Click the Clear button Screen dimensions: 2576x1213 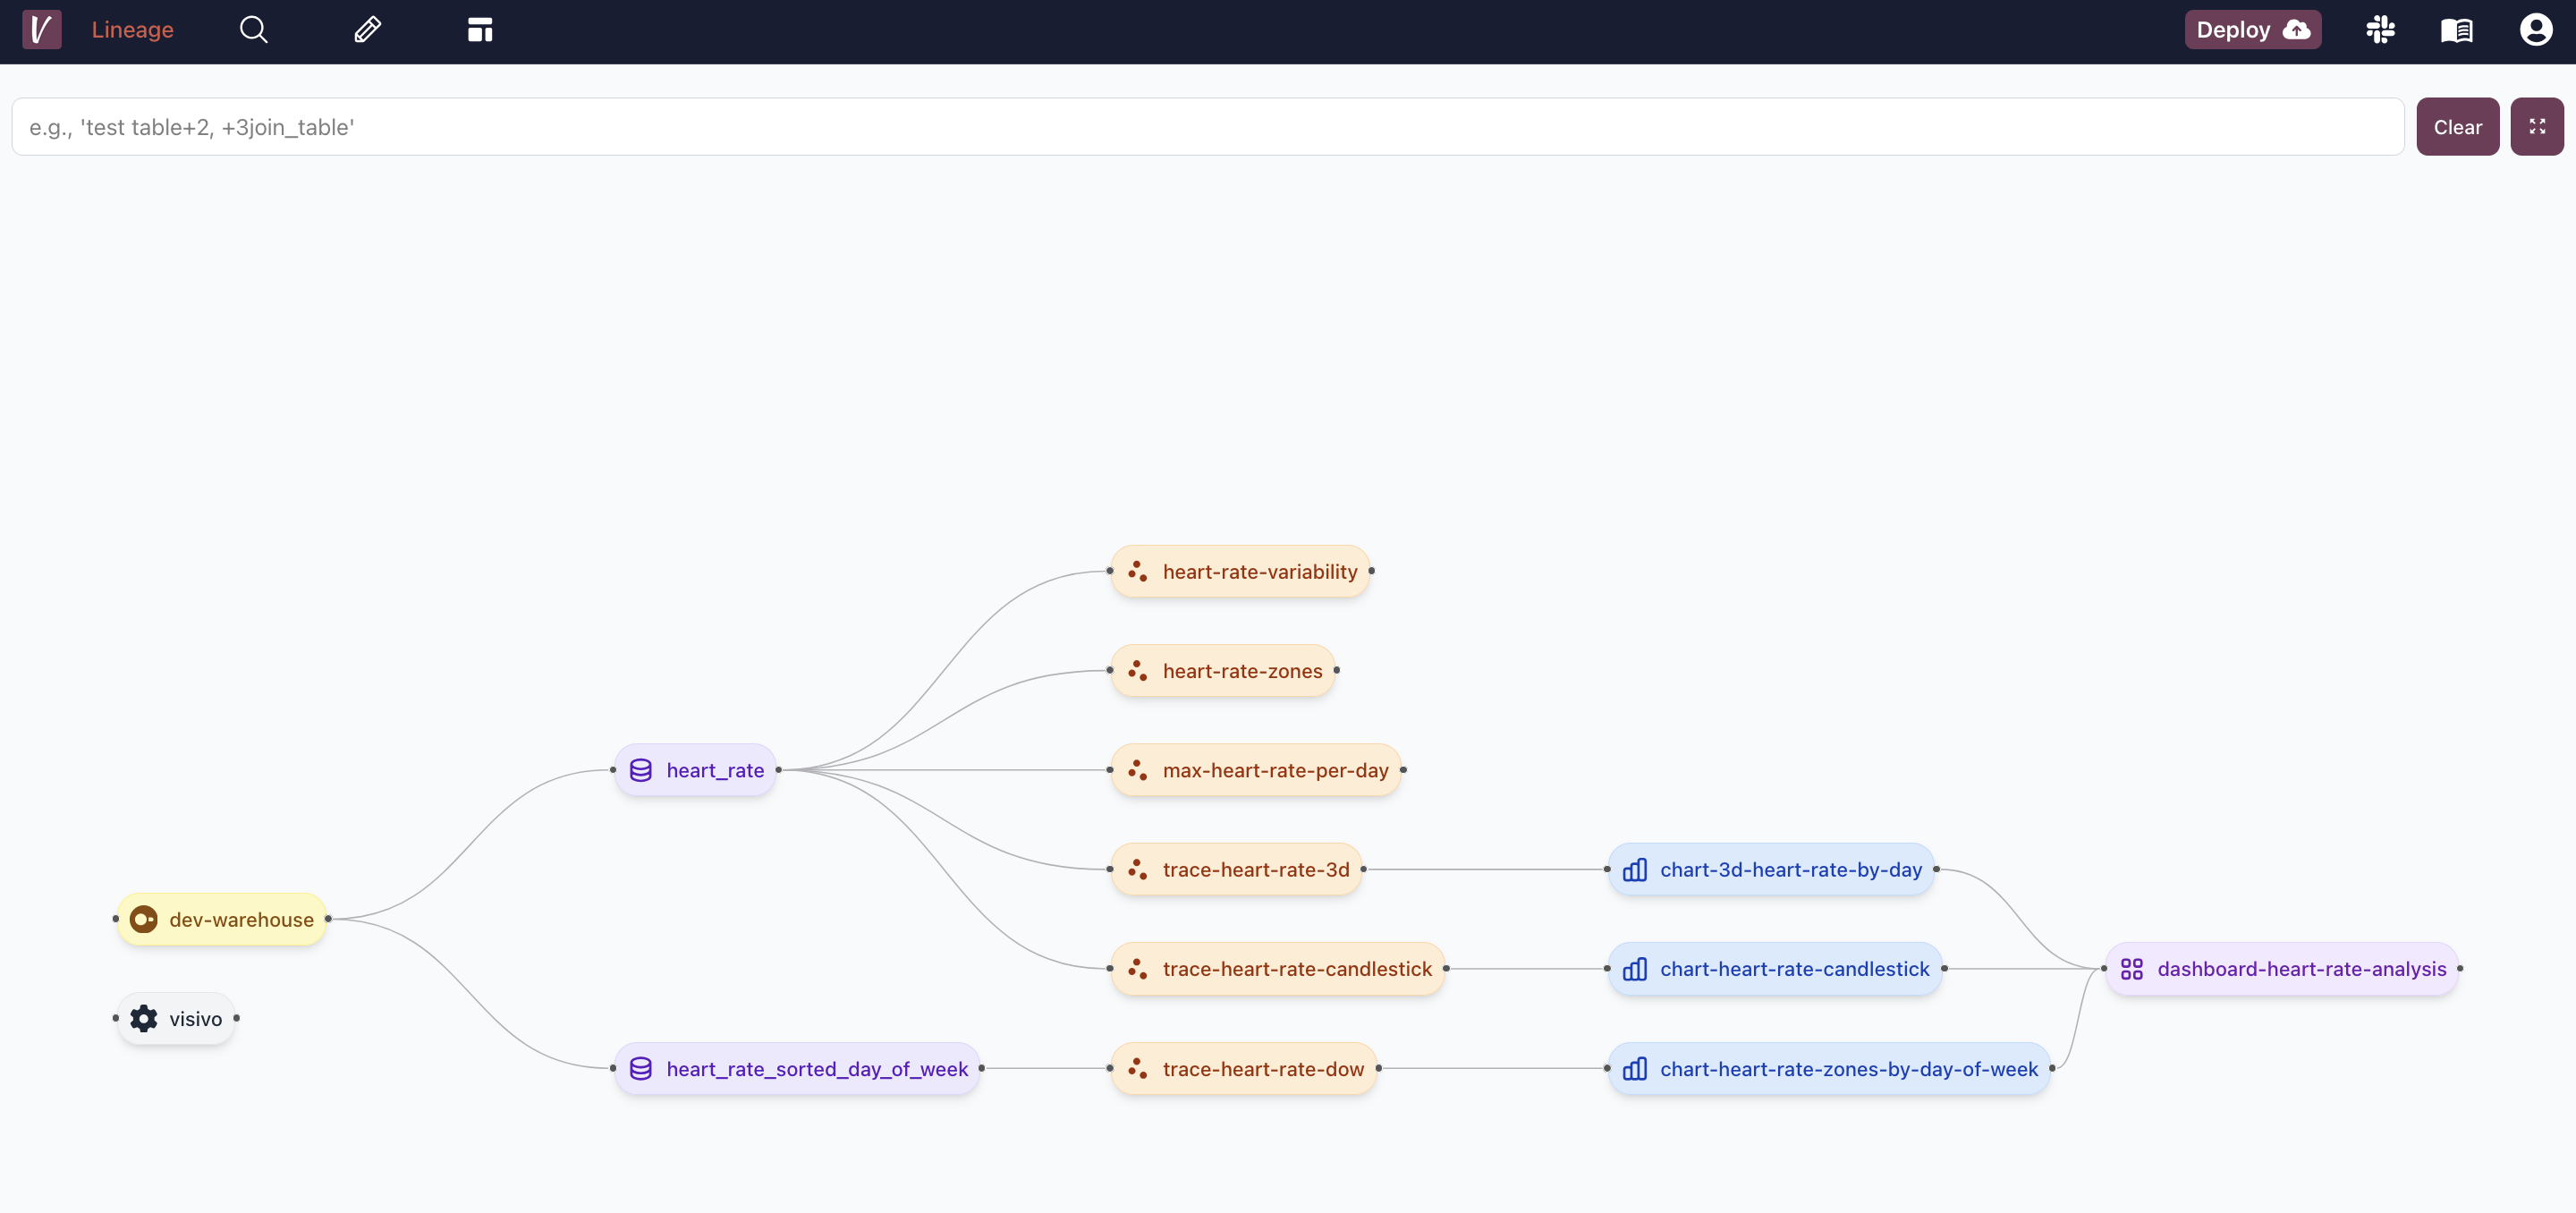click(x=2457, y=127)
